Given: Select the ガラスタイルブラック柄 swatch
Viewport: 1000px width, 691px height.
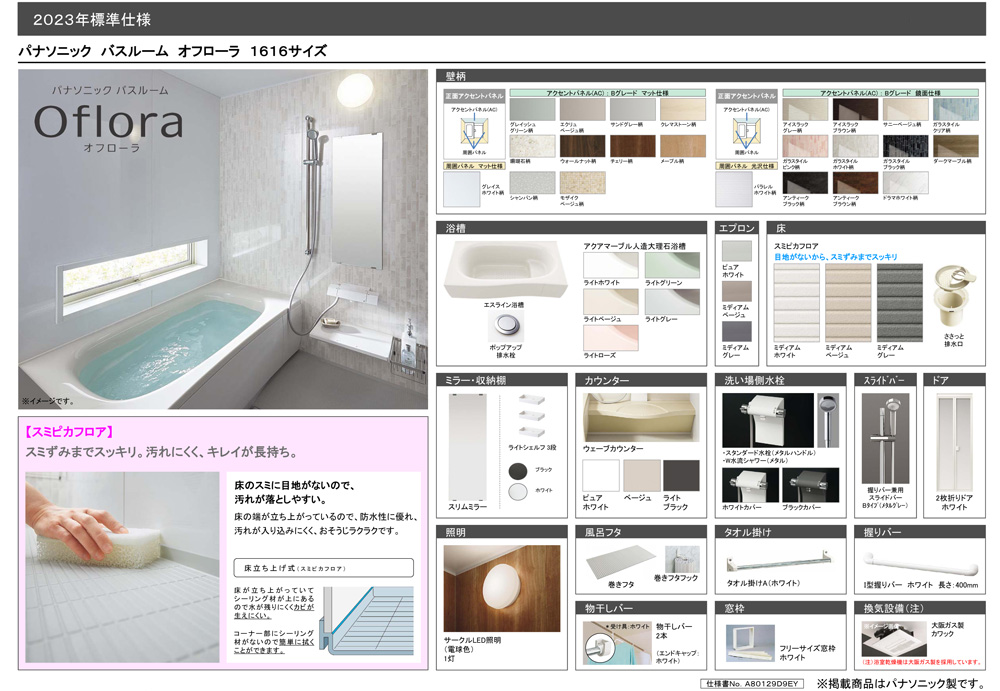Looking at the screenshot, I should tap(906, 146).
